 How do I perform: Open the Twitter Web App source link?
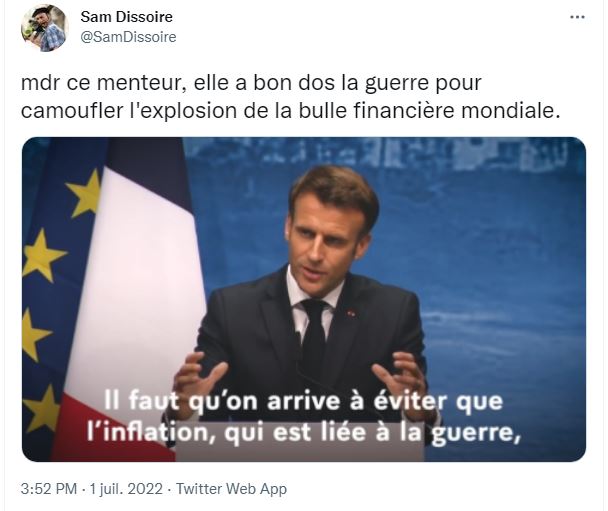[231, 489]
